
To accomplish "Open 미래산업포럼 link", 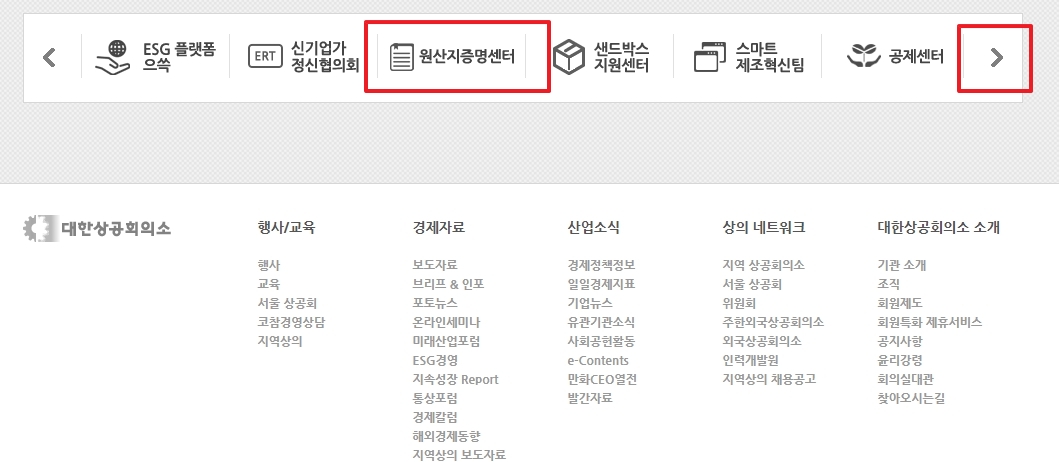I will [446, 341].
